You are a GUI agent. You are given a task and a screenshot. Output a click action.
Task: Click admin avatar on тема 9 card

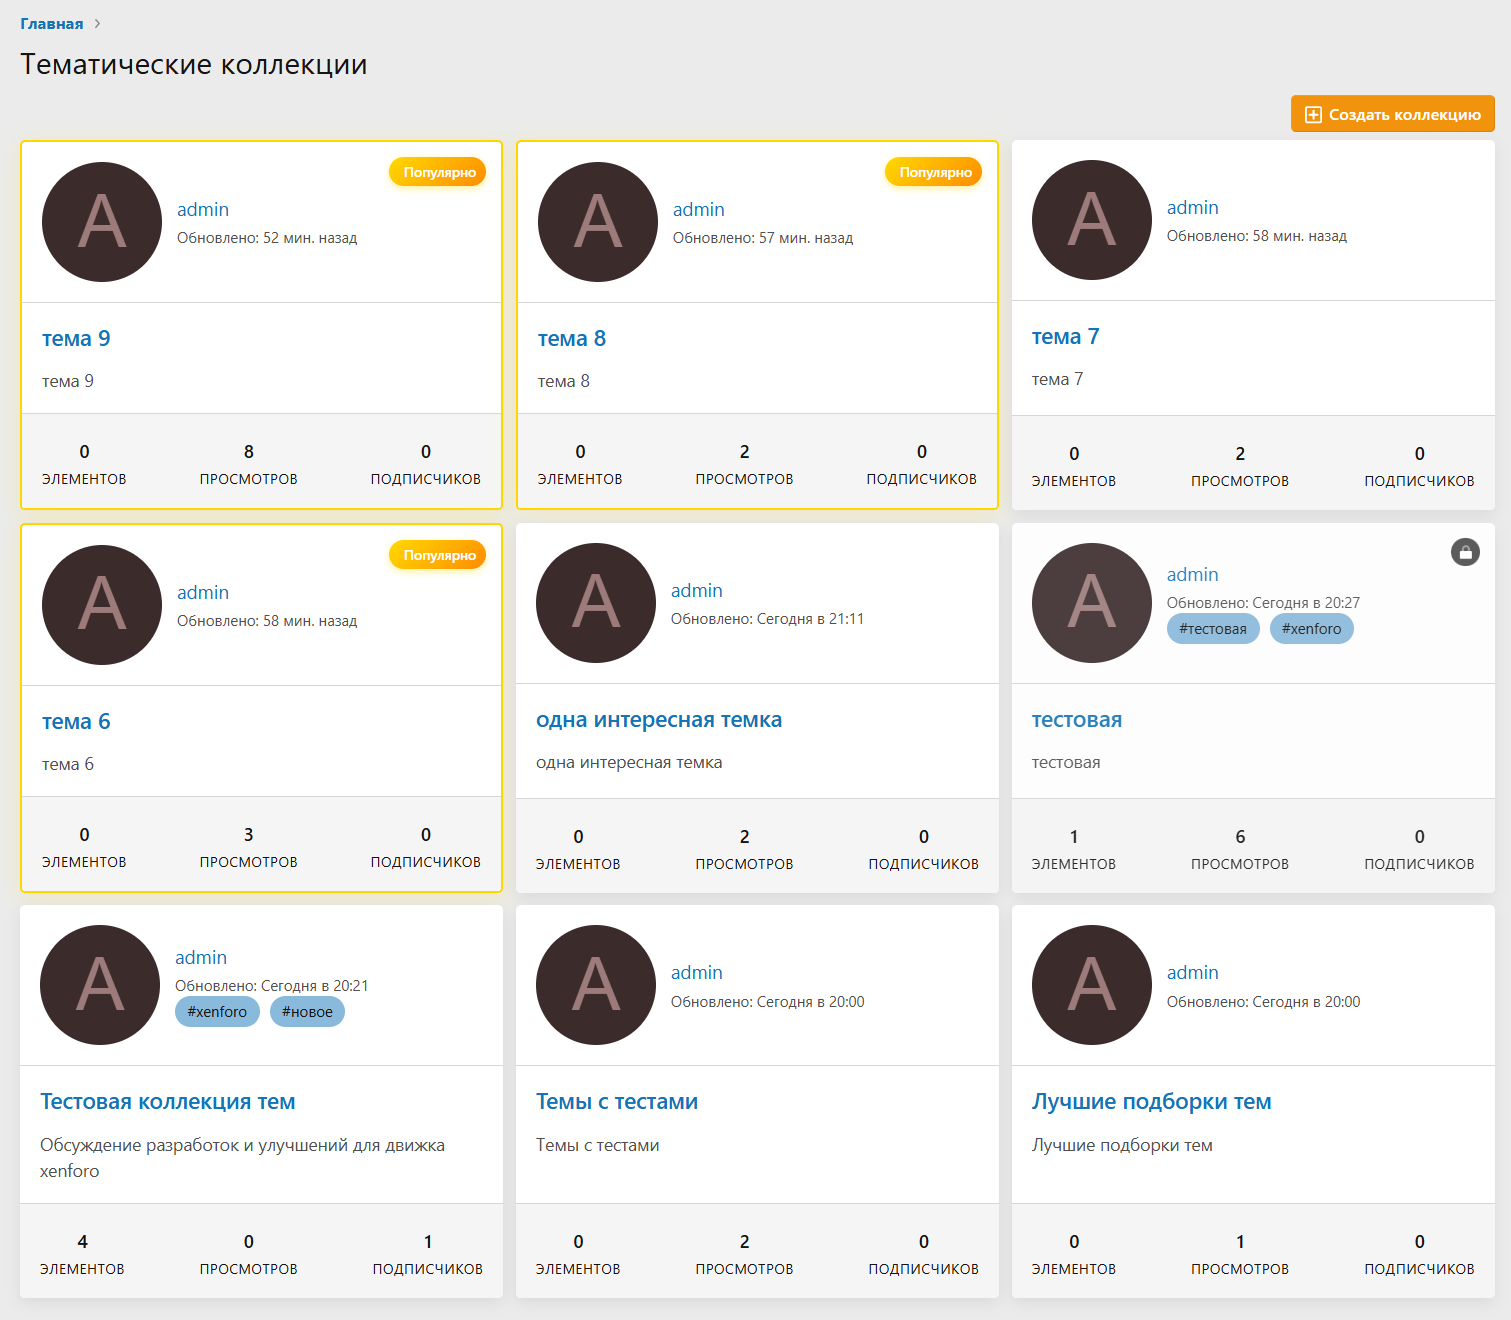102,222
